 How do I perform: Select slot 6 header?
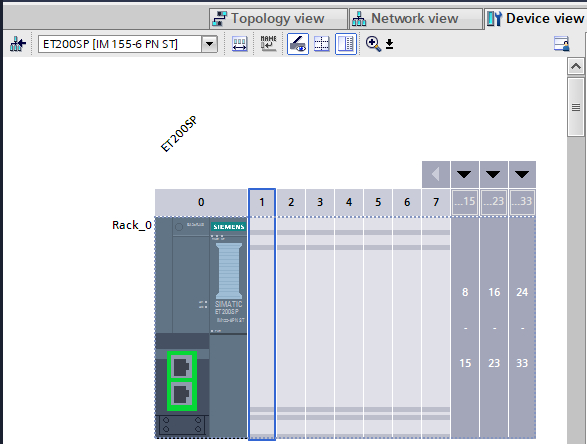[407, 203]
